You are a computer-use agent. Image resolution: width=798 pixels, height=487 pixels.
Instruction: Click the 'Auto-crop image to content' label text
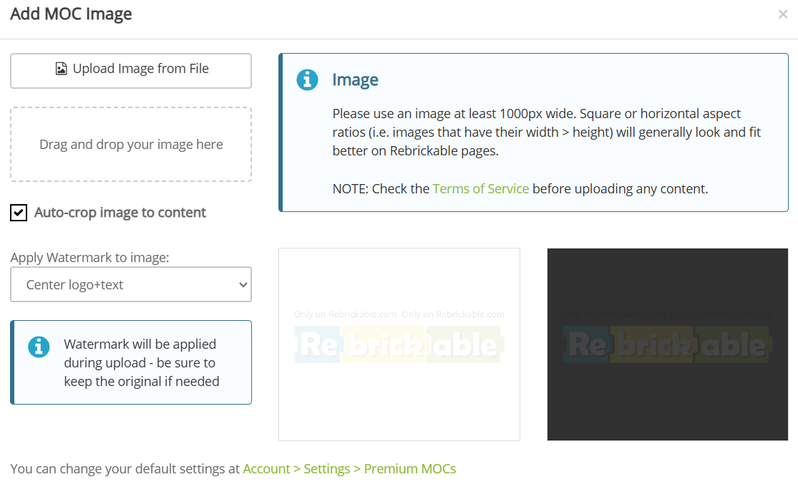tap(120, 213)
